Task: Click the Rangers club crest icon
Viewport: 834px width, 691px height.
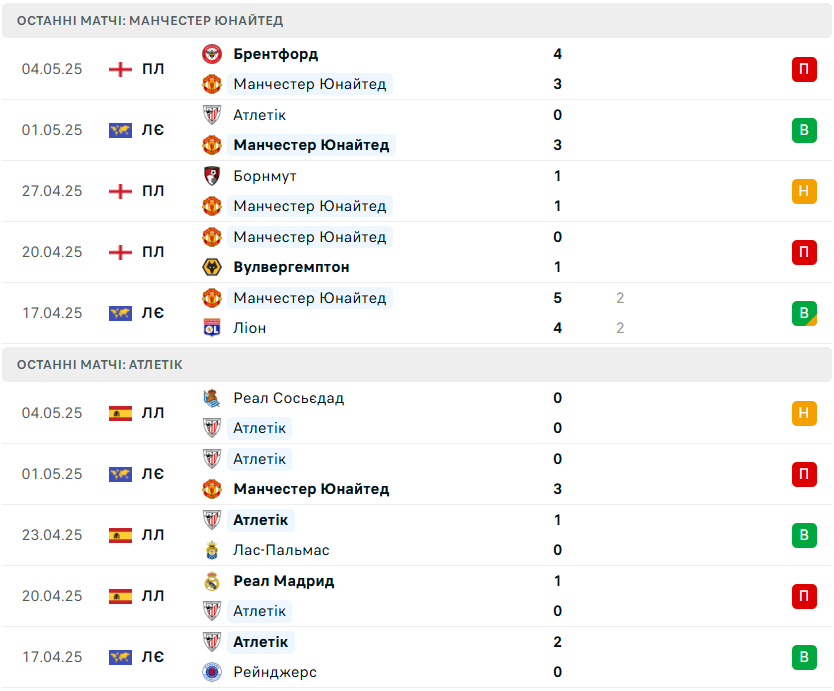Action: point(212,672)
